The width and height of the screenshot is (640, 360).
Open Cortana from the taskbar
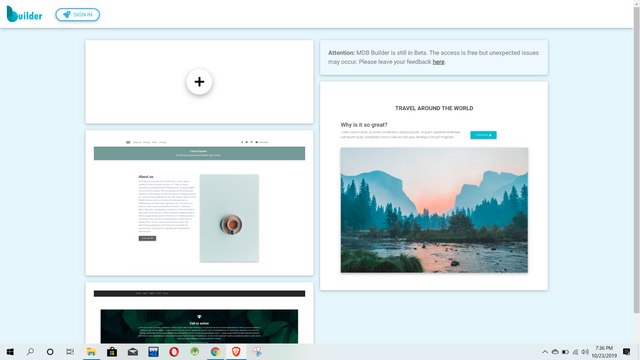click(50, 352)
